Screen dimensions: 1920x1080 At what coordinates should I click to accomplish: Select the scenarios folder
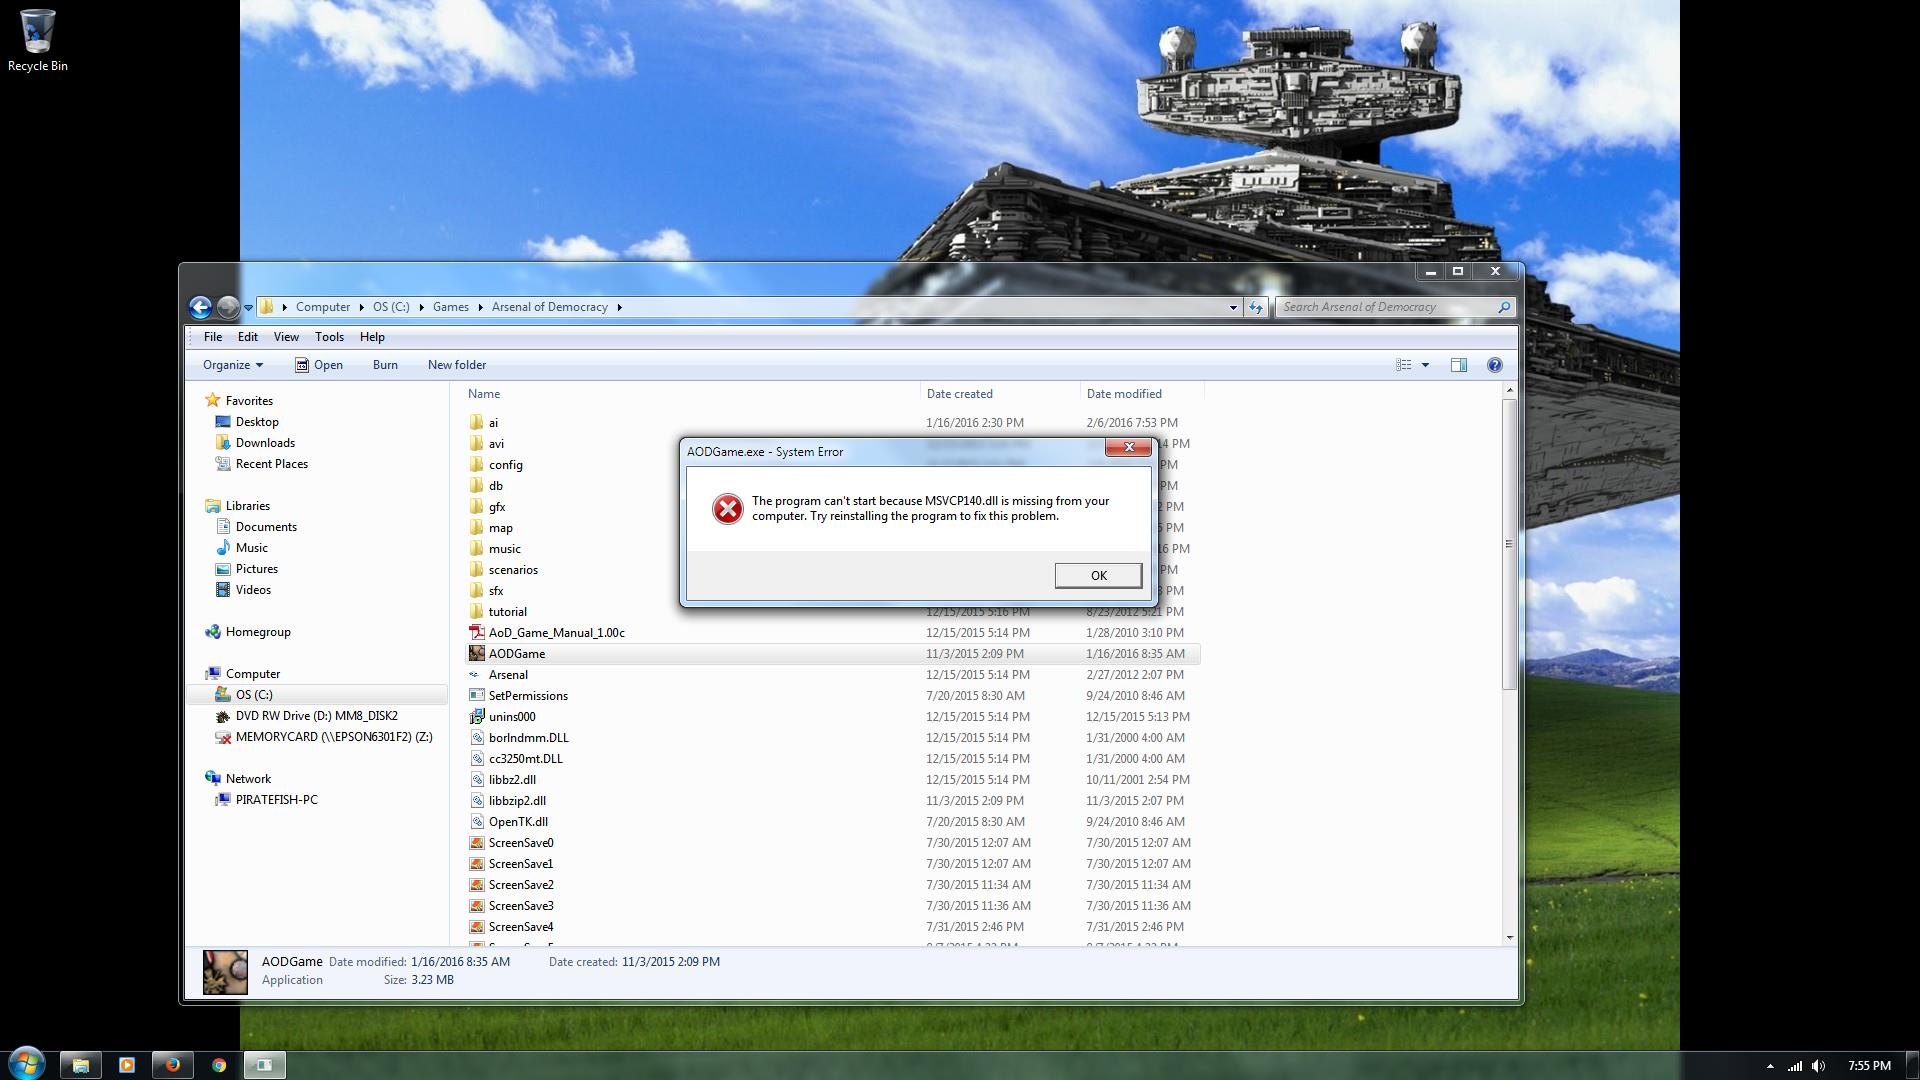[x=513, y=570]
